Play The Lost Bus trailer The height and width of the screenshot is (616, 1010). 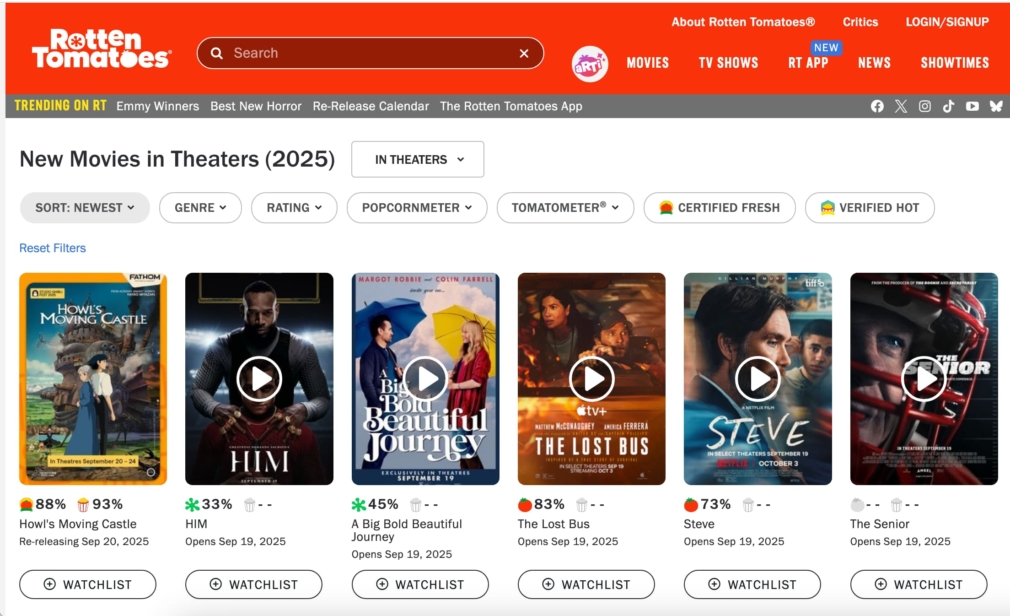pos(591,379)
